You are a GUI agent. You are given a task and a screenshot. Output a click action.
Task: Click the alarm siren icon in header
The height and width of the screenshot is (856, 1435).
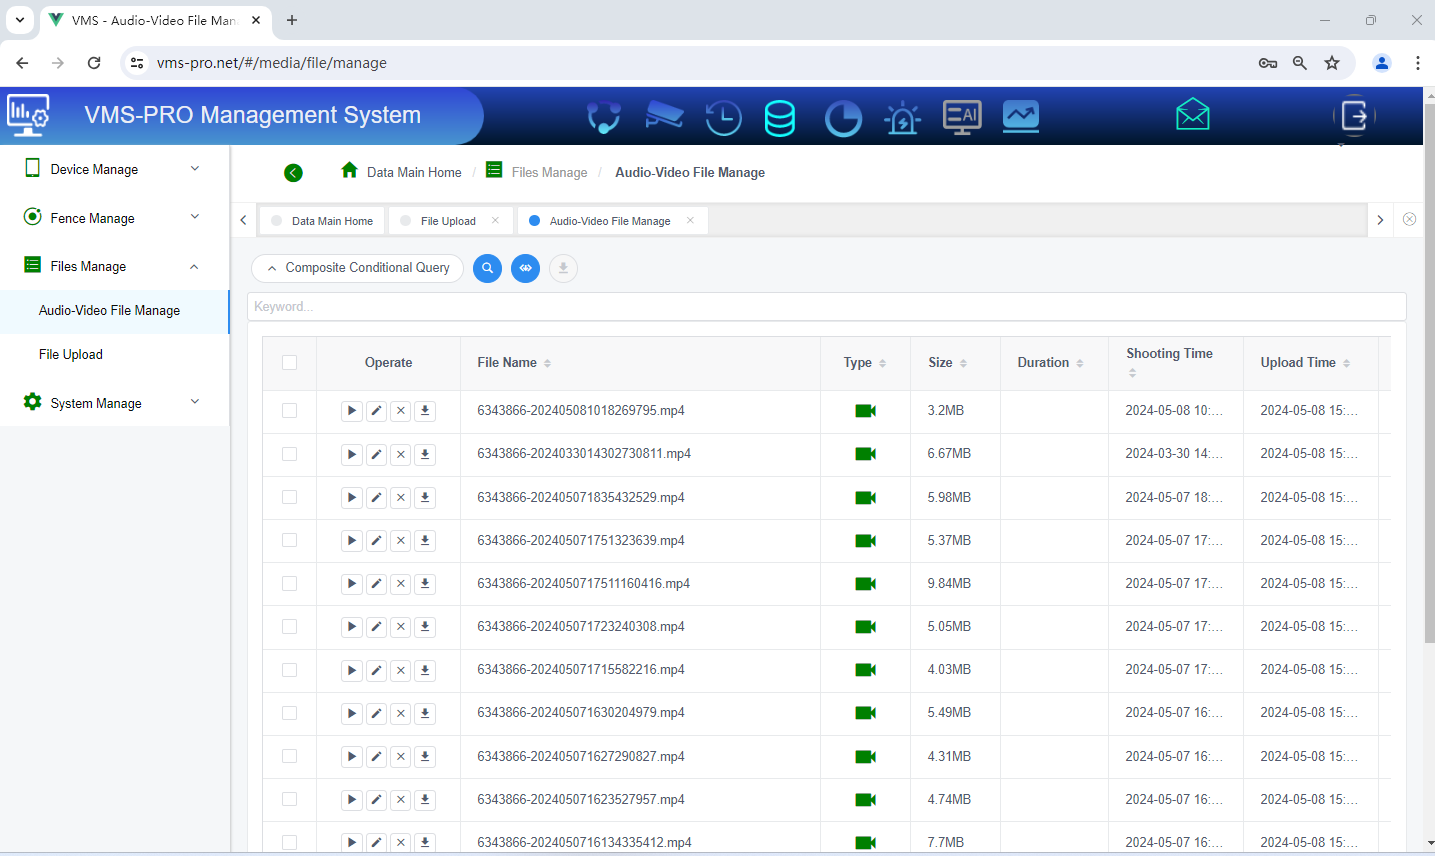902,117
